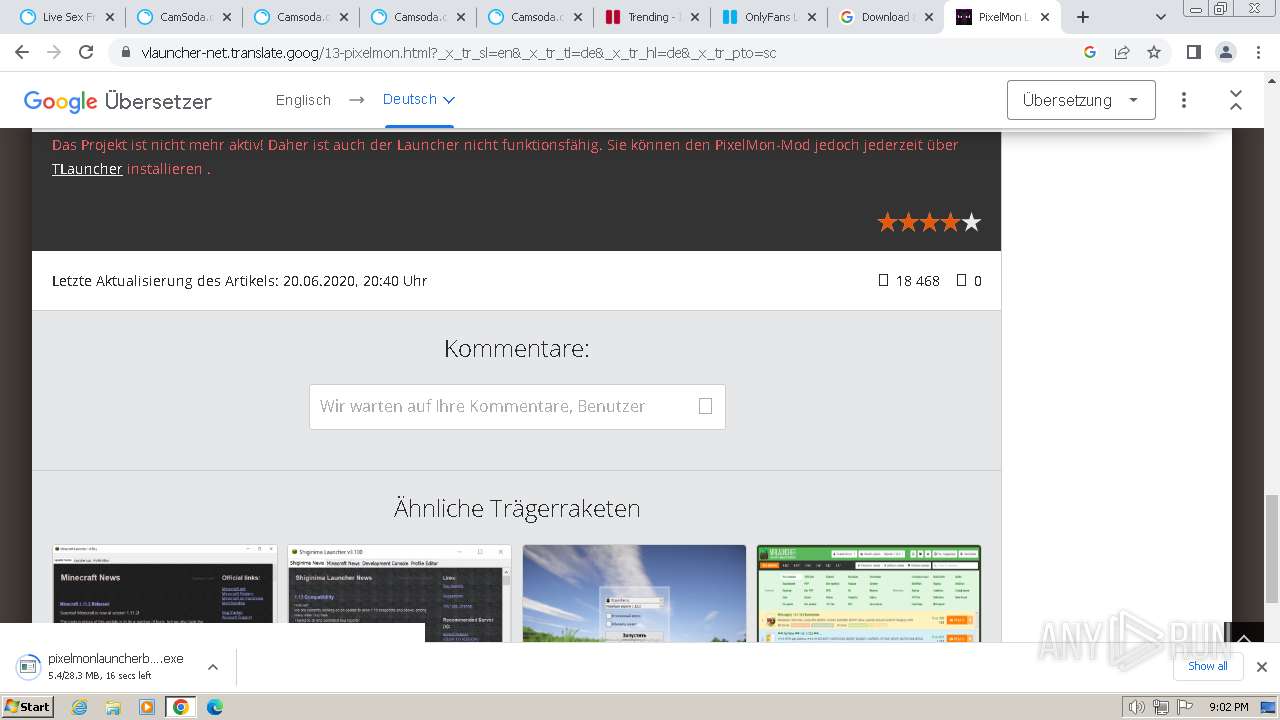Image resolution: width=1280 pixels, height=720 pixels.
Task: Switch to the Live Sex tab
Action: [68, 17]
